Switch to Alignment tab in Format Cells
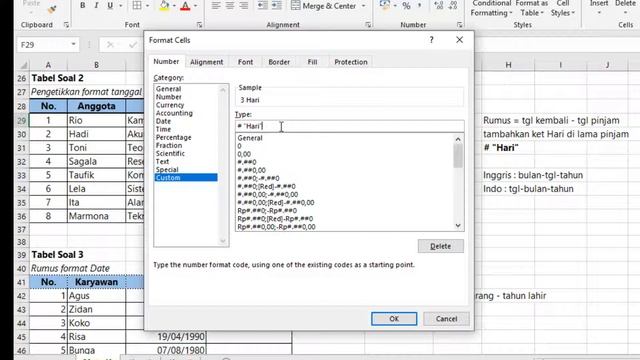640x360 pixels. coord(207,62)
